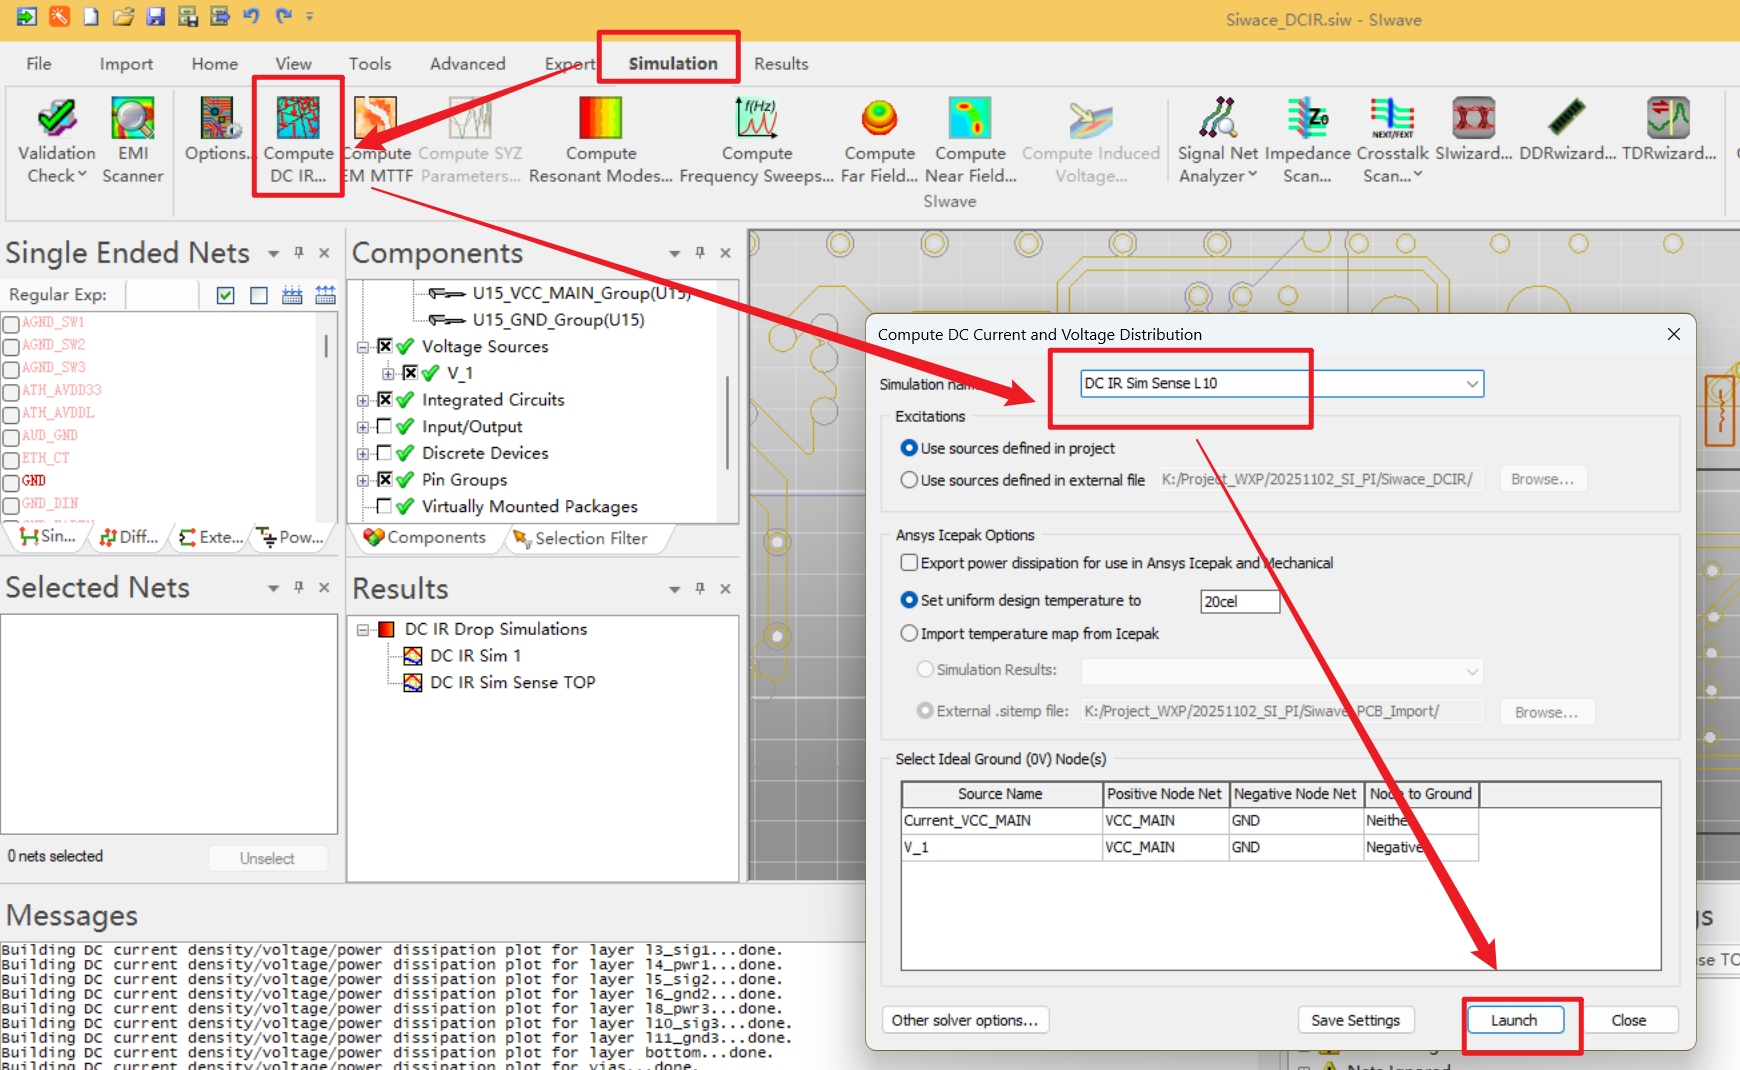Select the DC IR Sim Sense TOP result
This screenshot has width=1740, height=1070.
[512, 683]
